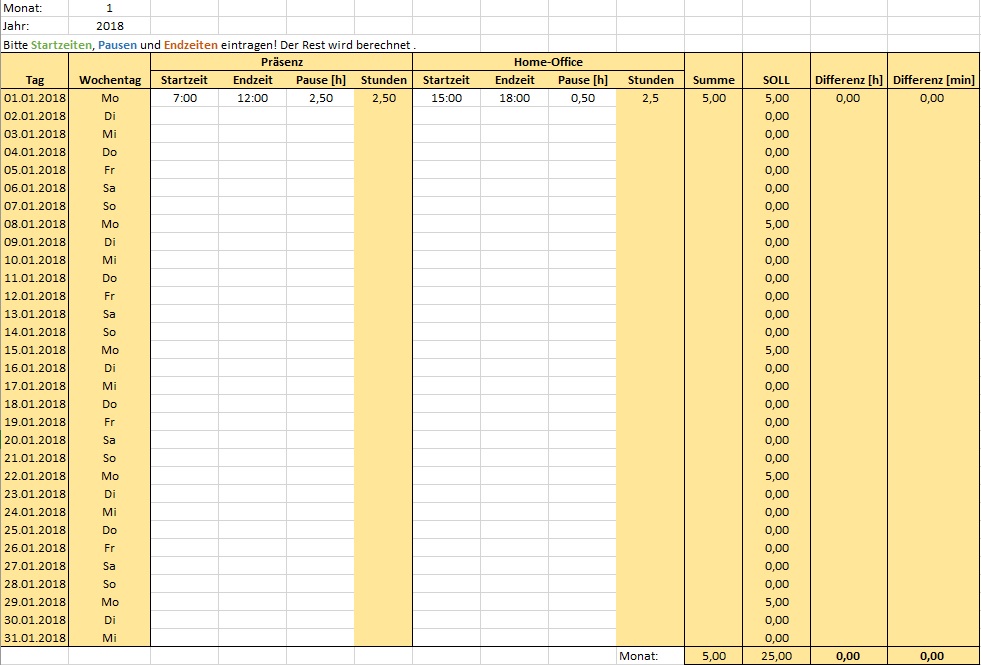Click the monthly SOLL total 25,00
Screen dimensions: 981x665
(x=776, y=656)
